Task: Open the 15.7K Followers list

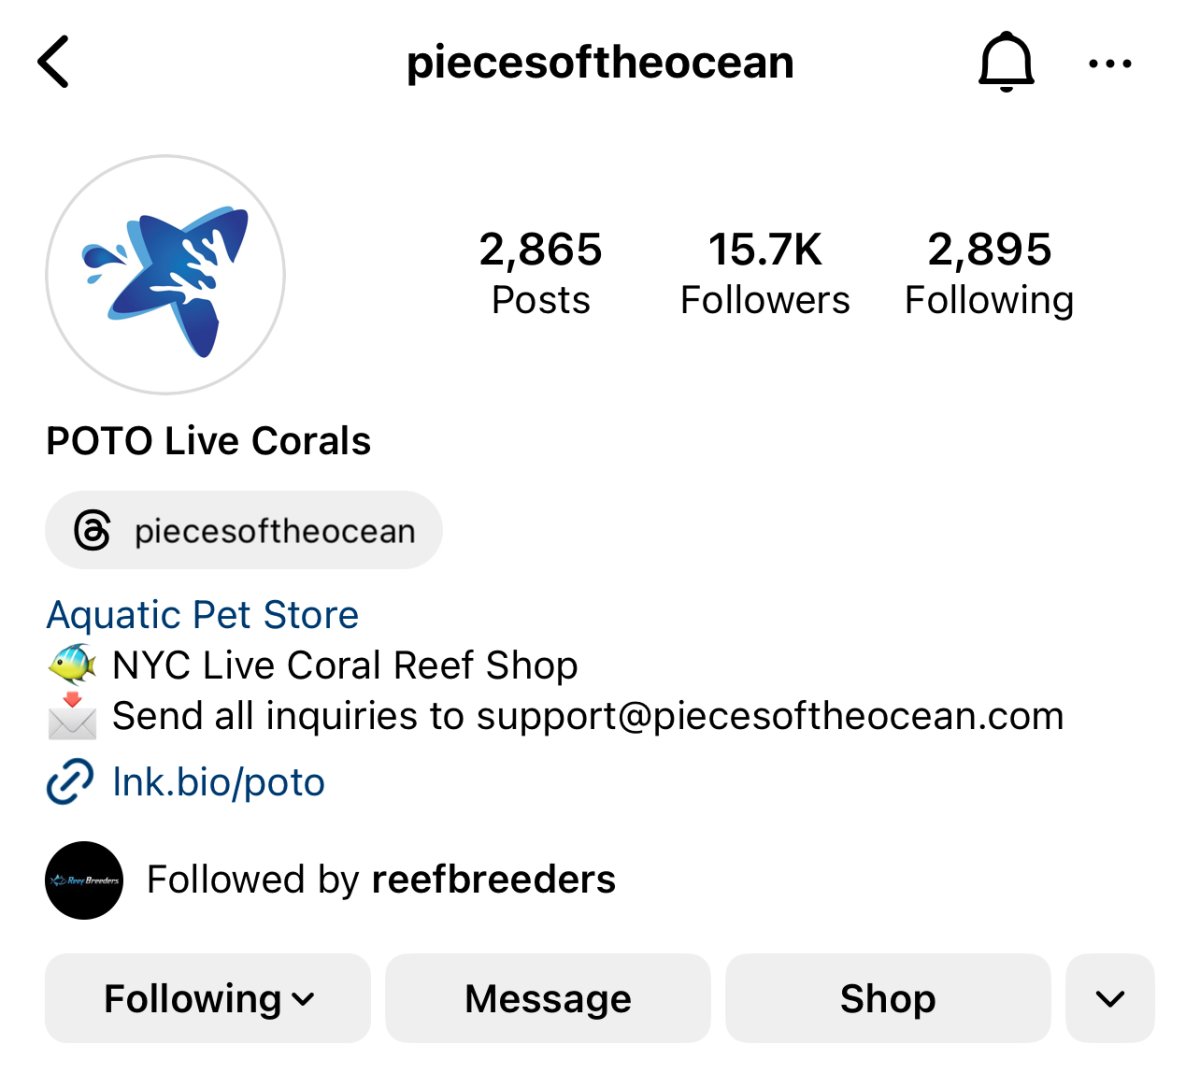Action: click(765, 273)
